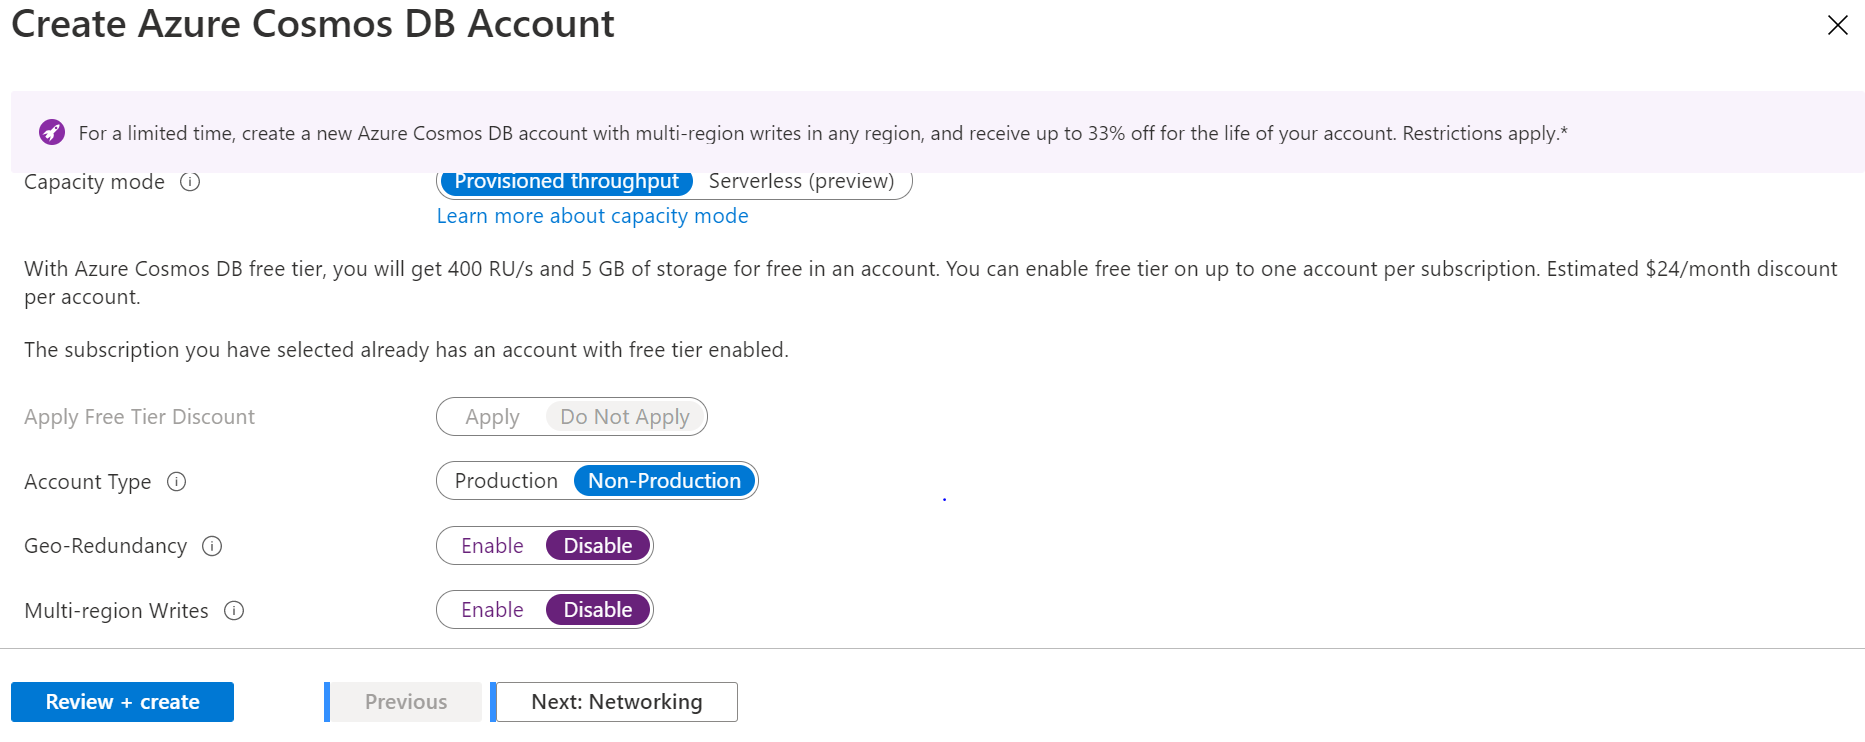Set Account Type to Production
Screen dimensions: 1865x742
506,481
